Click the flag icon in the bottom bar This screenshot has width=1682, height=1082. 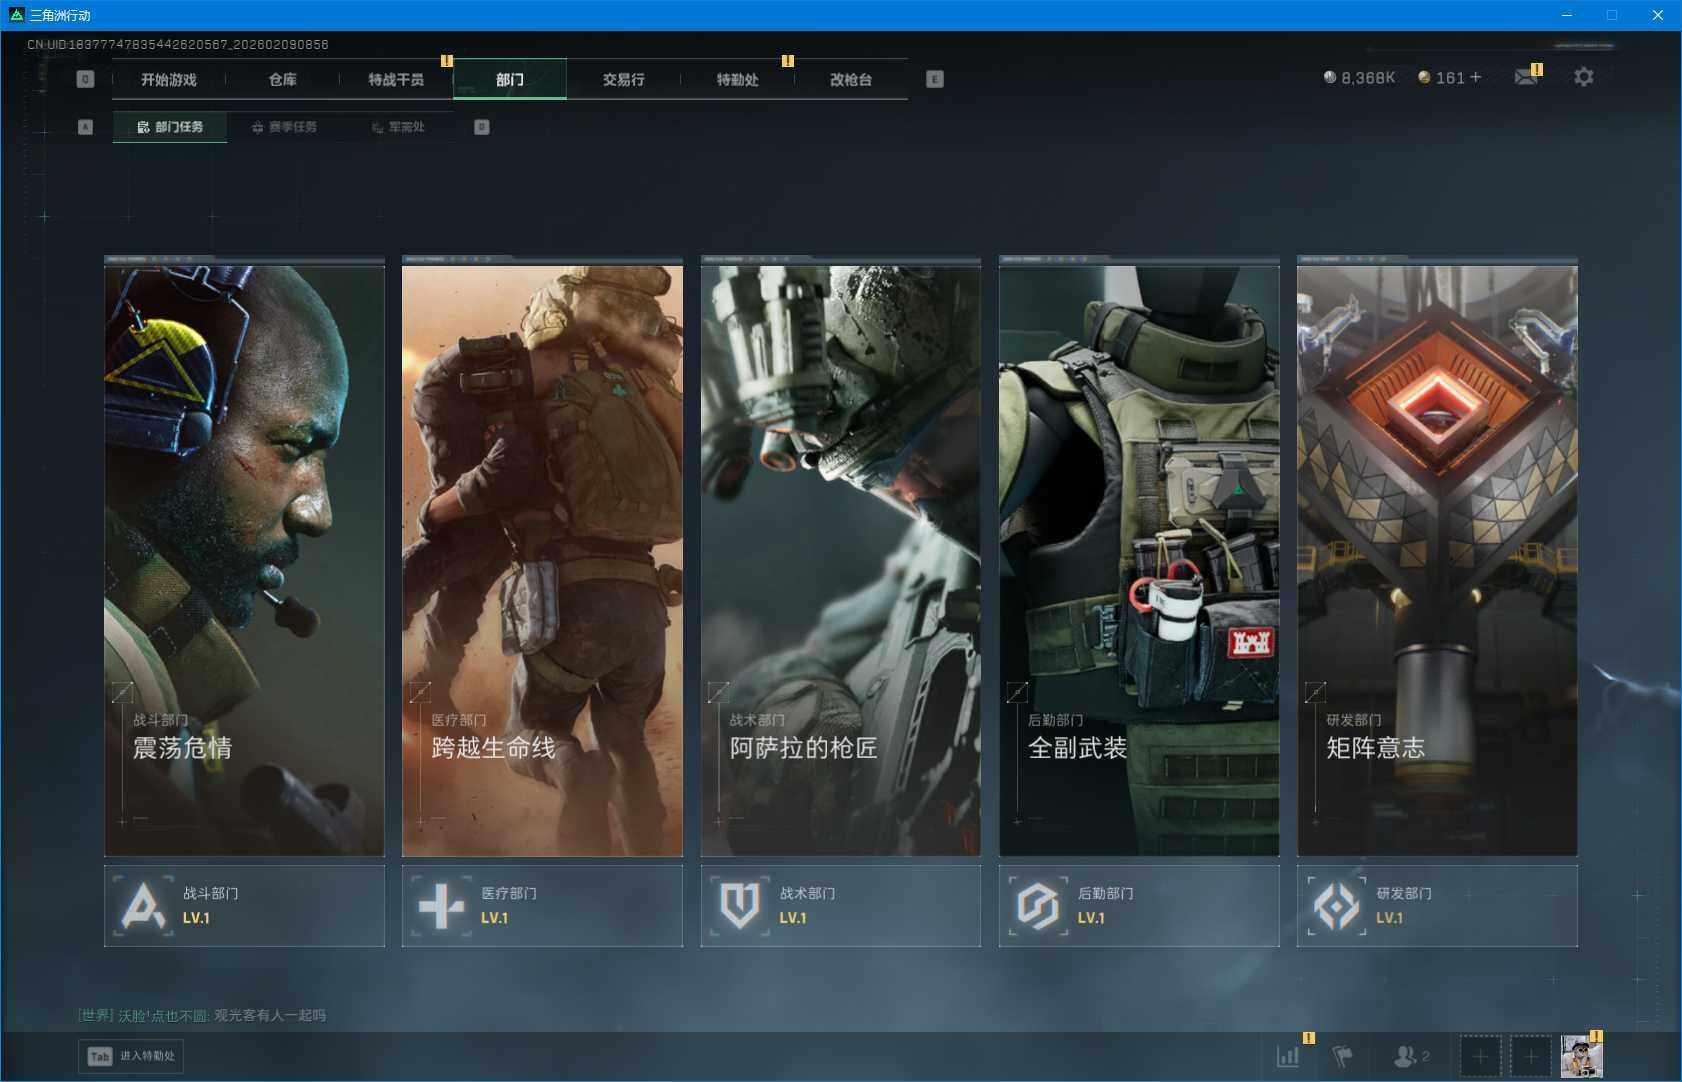(x=1342, y=1055)
